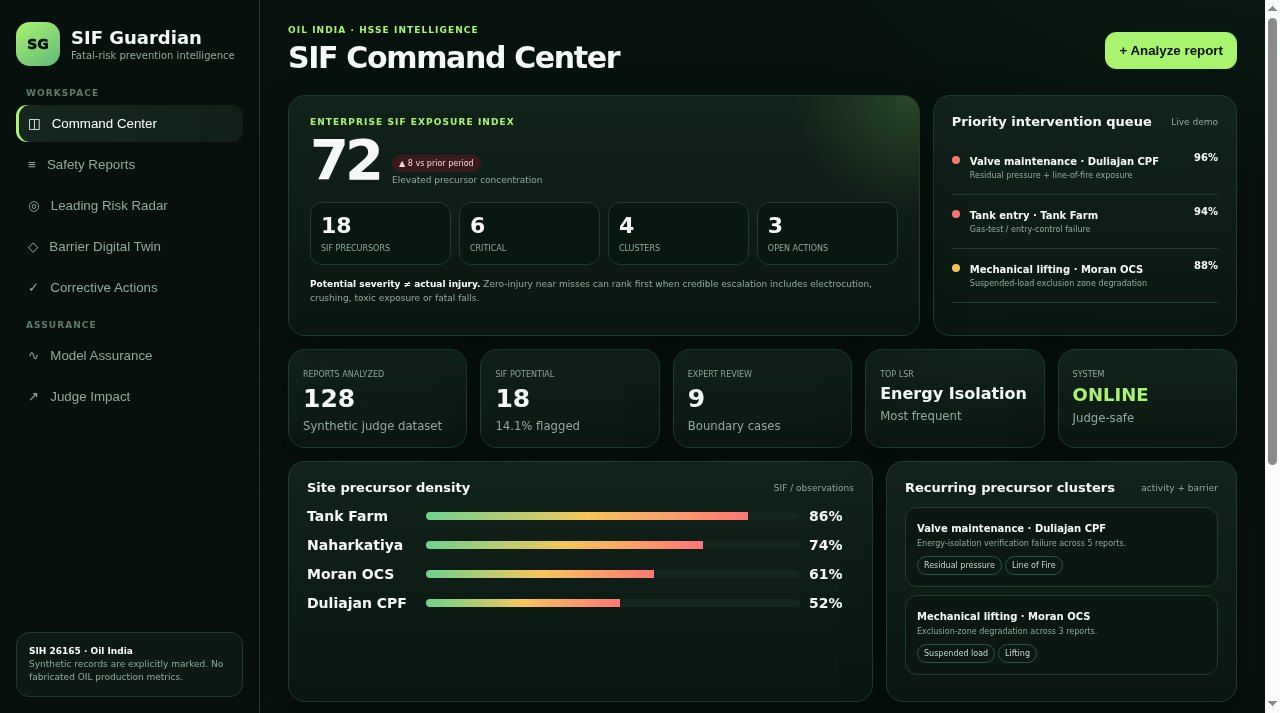Screen dimensions: 1280x713
Task: Click the Leading Risk Radar target icon
Action: pos(34,206)
